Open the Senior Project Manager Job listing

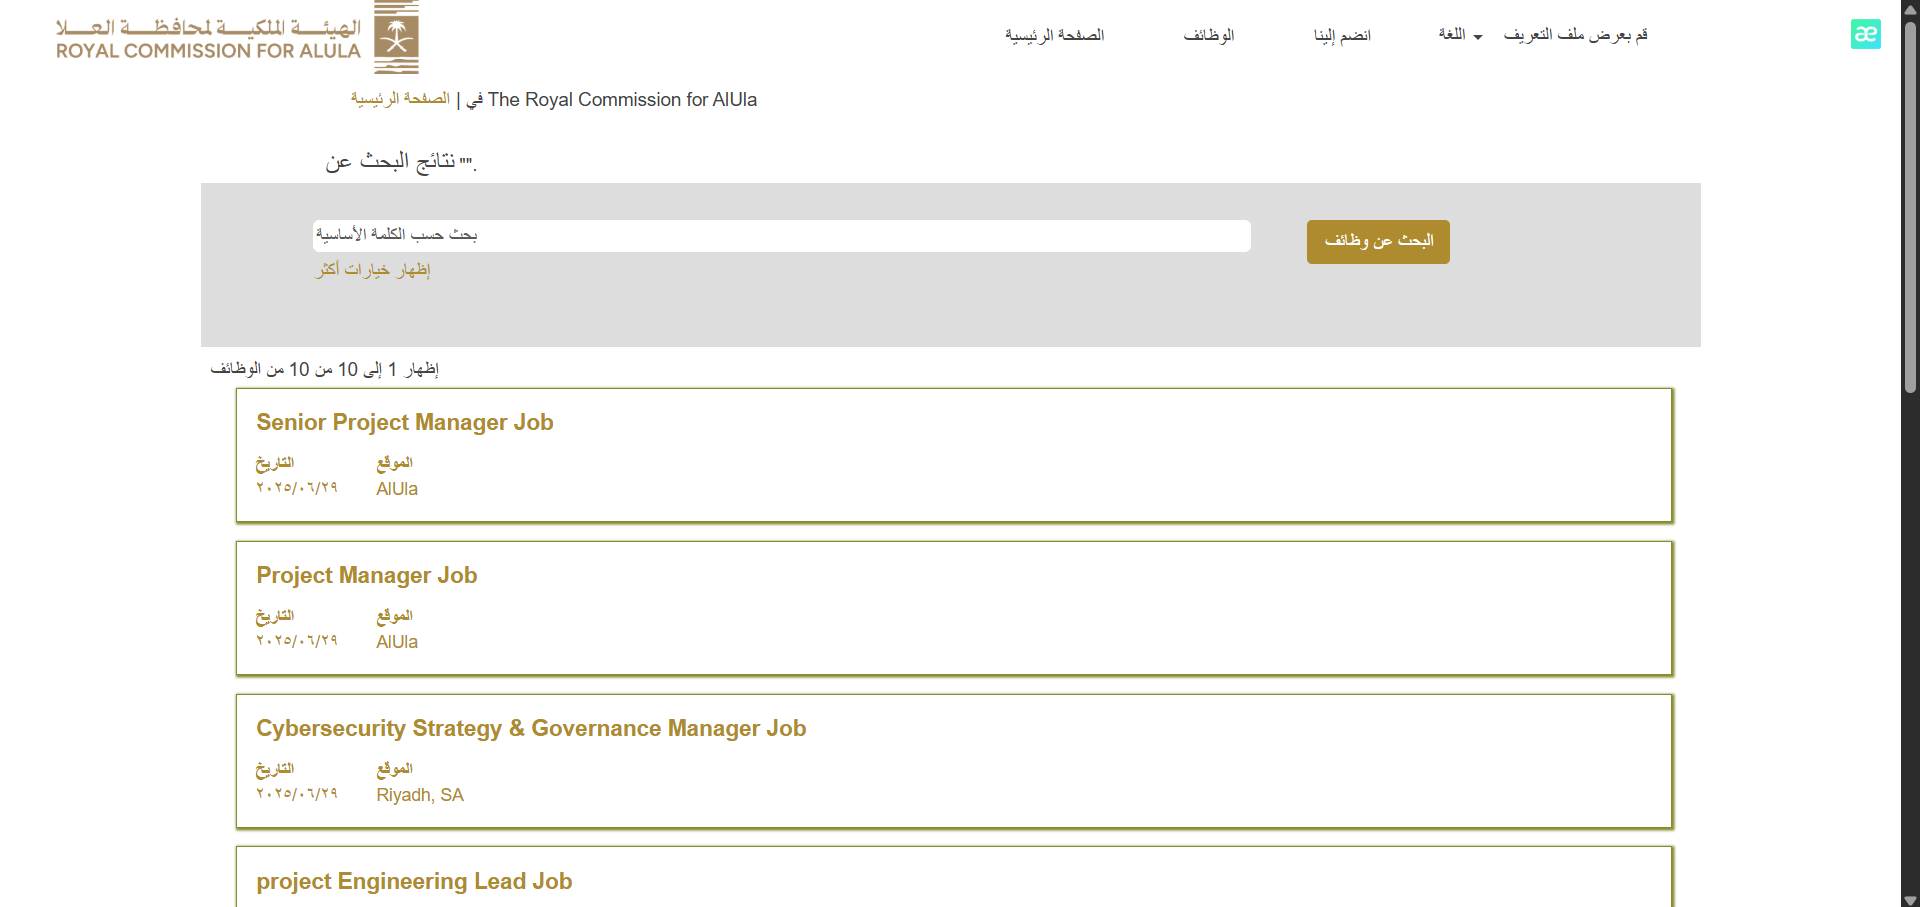404,422
